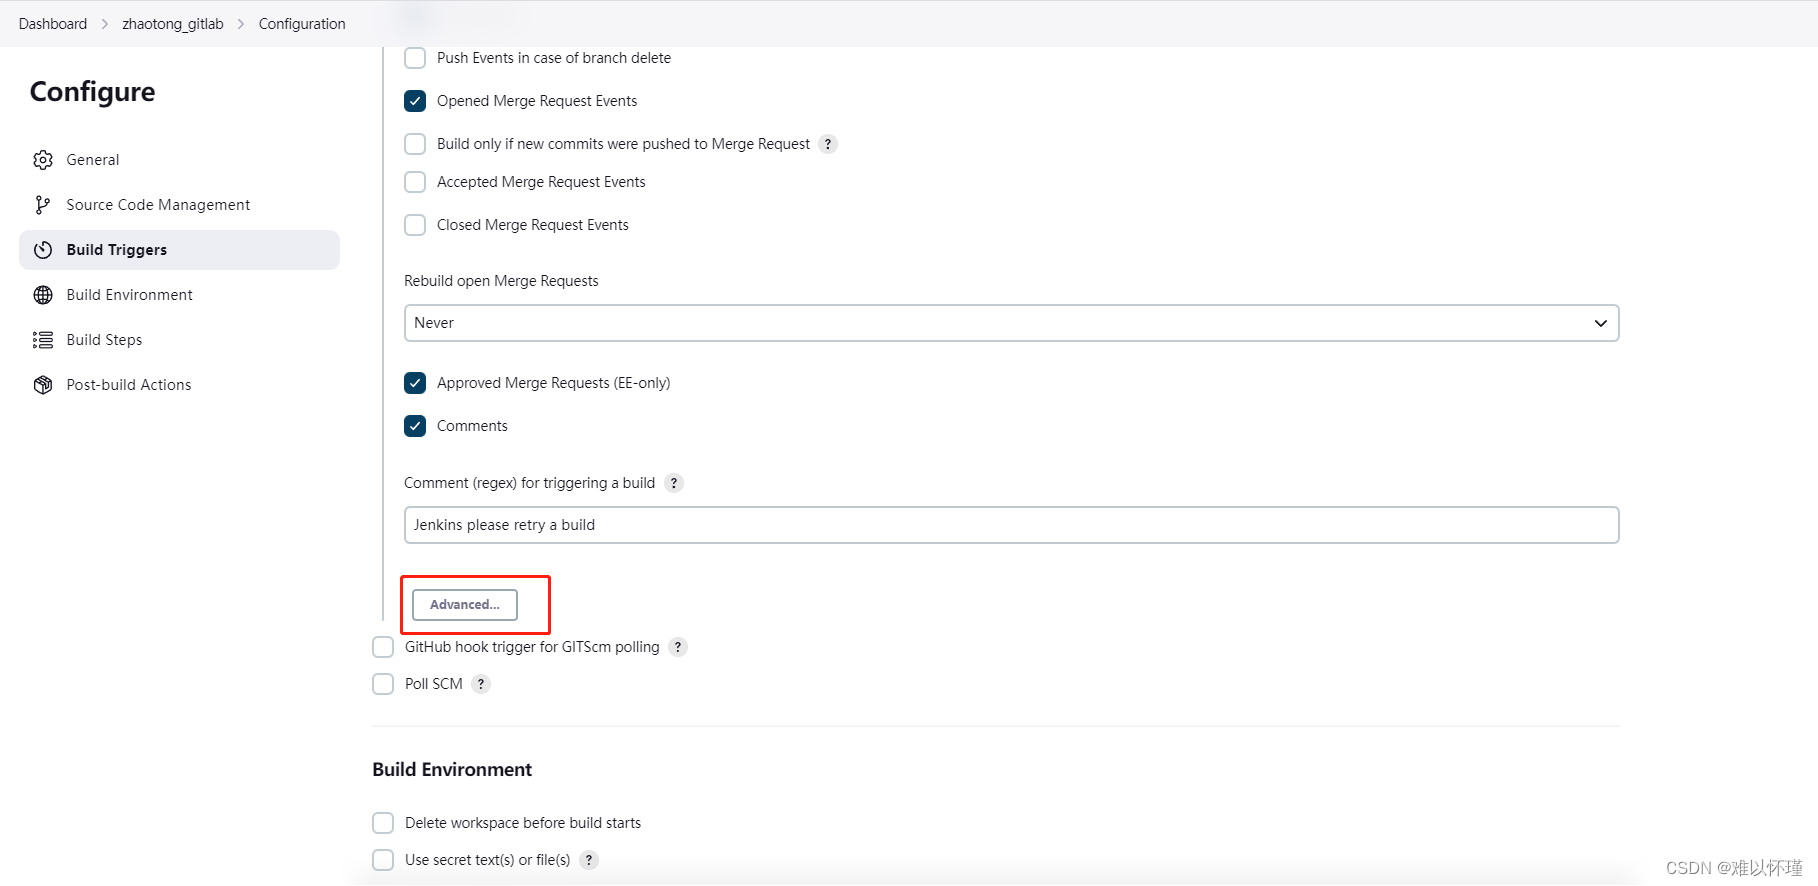1818x886 pixels.
Task: Go to Post-build Actions section
Action: [x=179, y=385]
